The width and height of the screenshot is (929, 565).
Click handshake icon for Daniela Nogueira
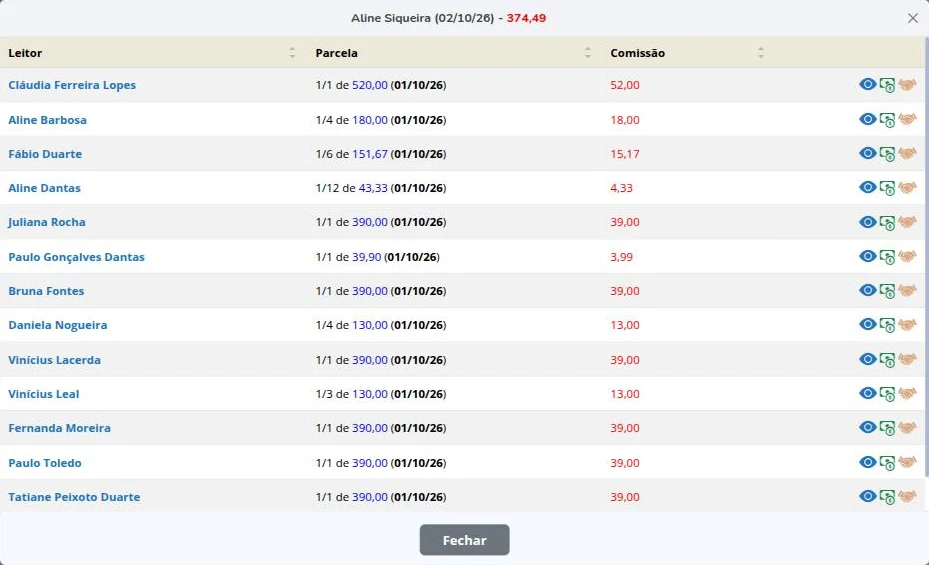[907, 325]
